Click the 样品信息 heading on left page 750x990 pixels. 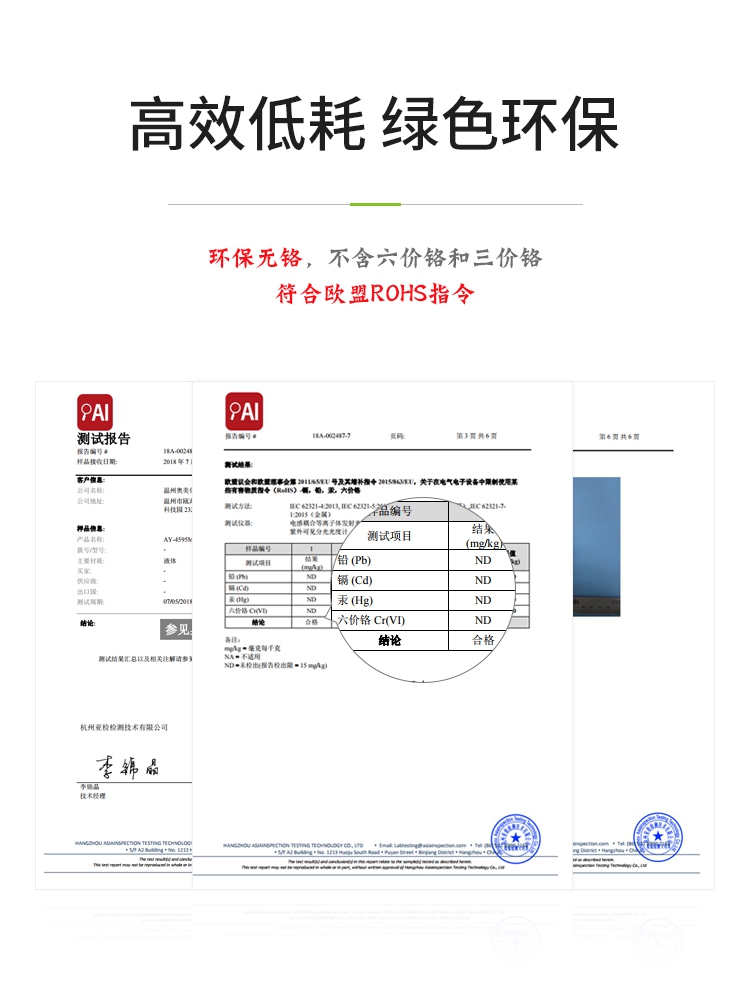pyautogui.click(x=91, y=528)
